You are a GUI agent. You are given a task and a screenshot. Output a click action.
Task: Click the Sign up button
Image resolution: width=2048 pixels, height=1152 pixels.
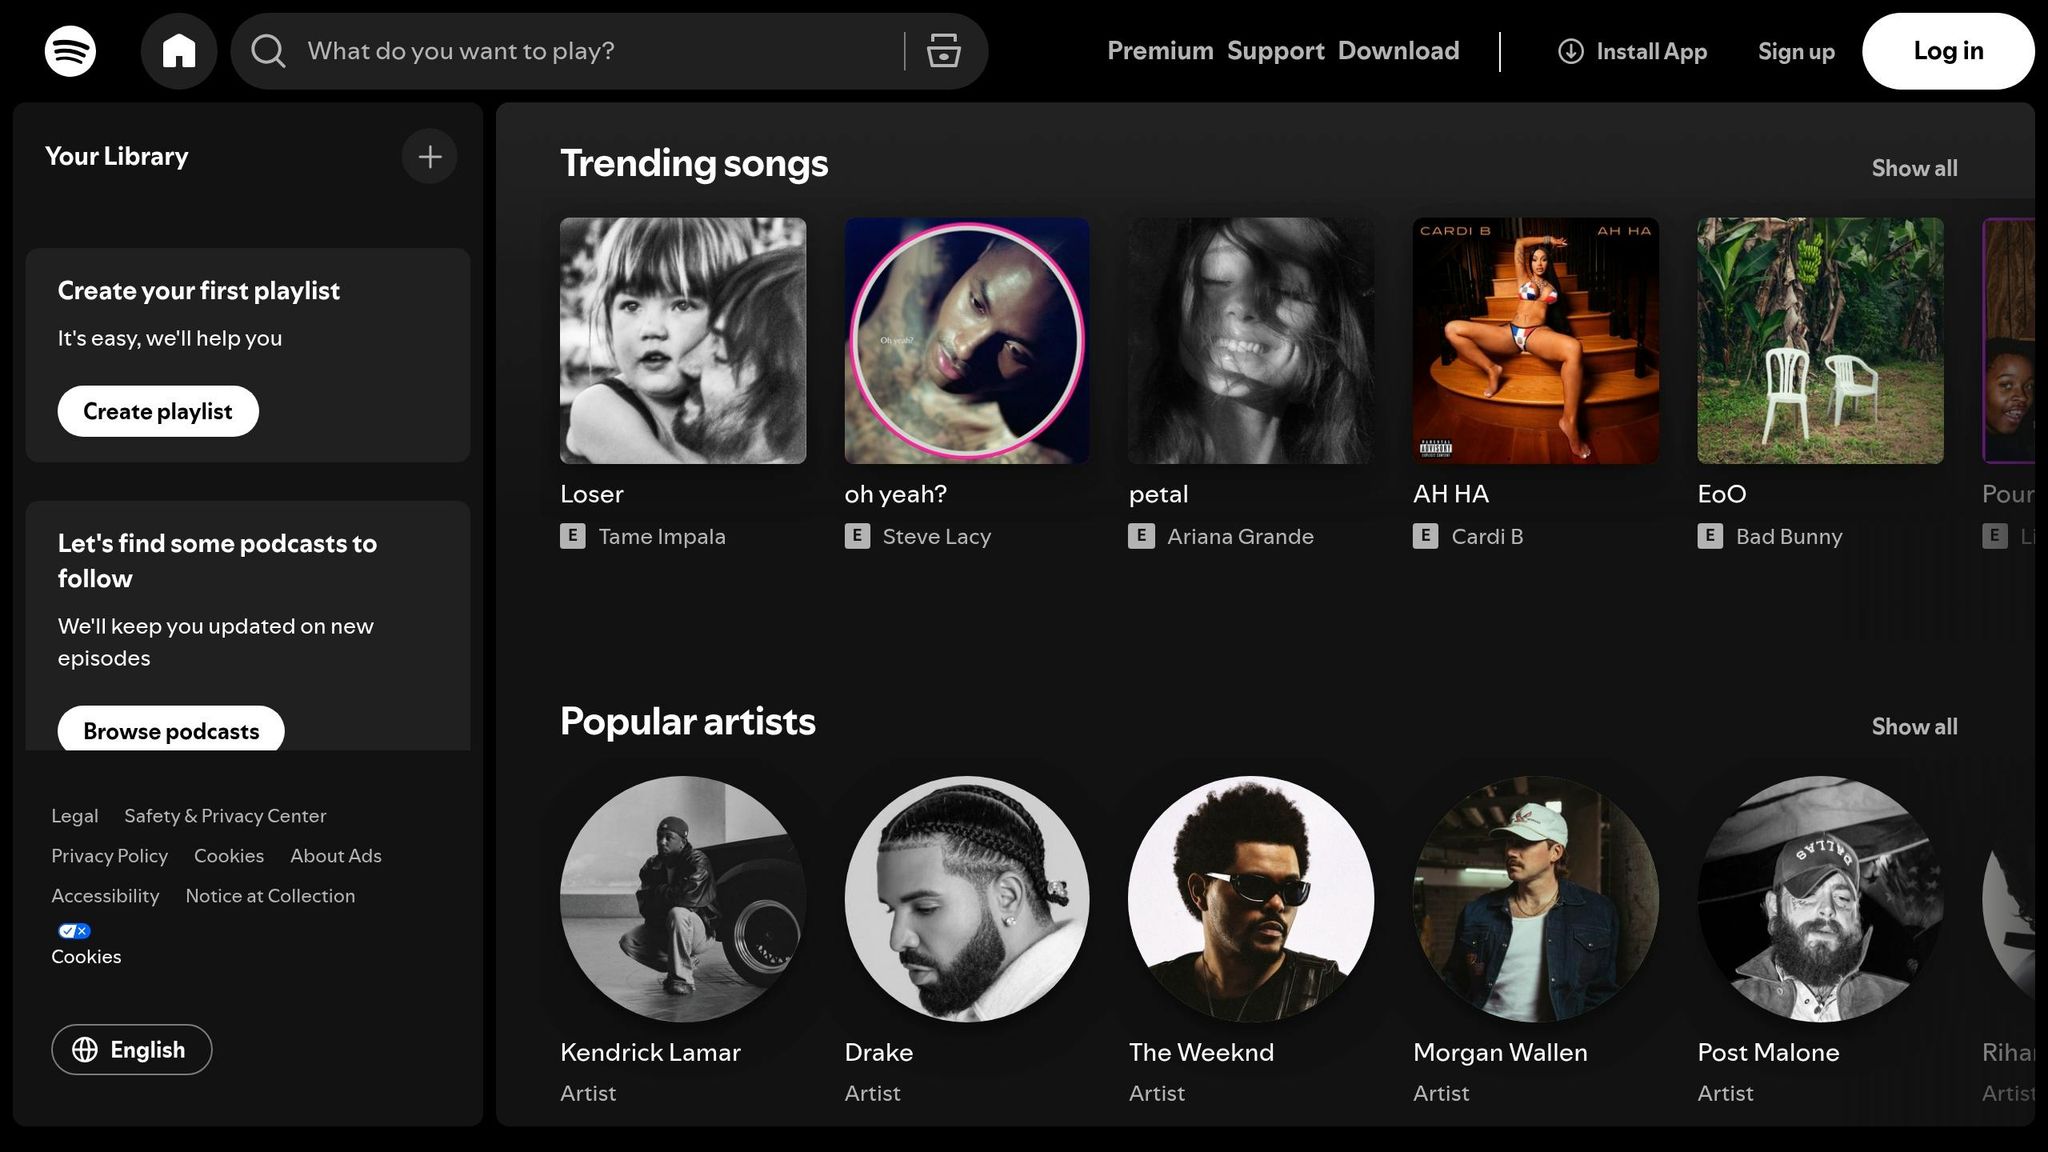1796,51
